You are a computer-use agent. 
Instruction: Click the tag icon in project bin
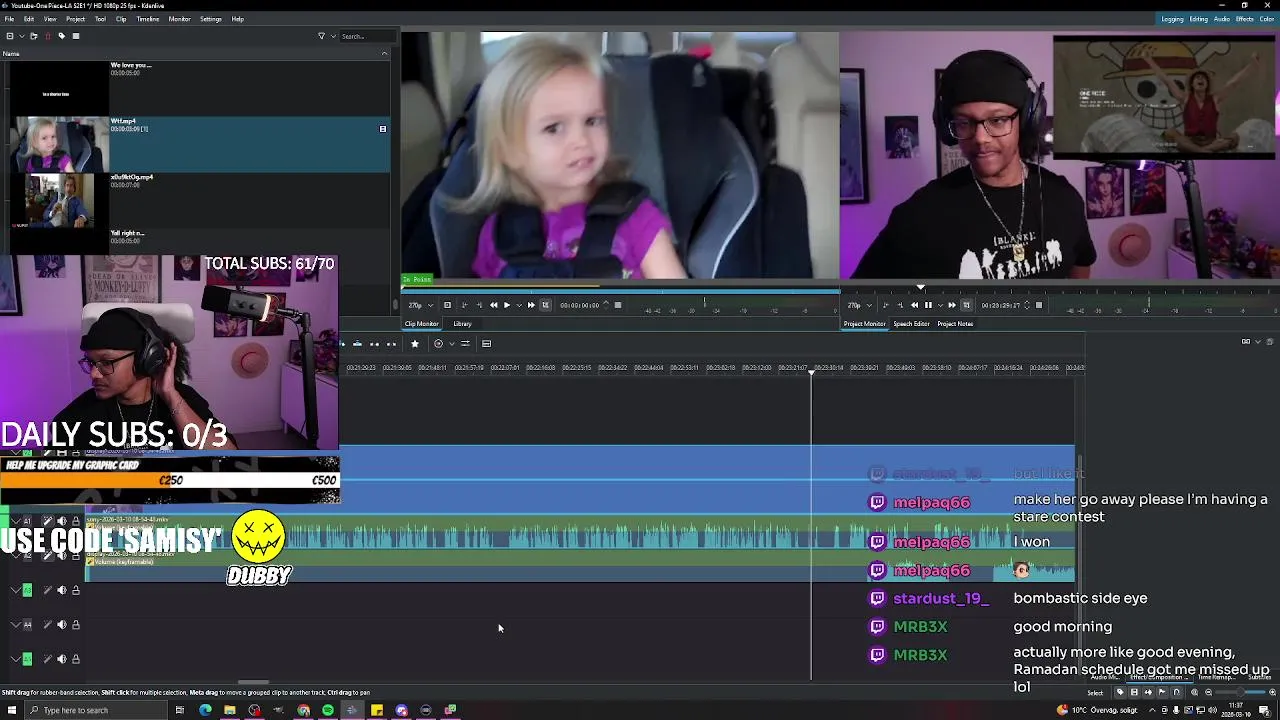pyautogui.click(x=62, y=36)
